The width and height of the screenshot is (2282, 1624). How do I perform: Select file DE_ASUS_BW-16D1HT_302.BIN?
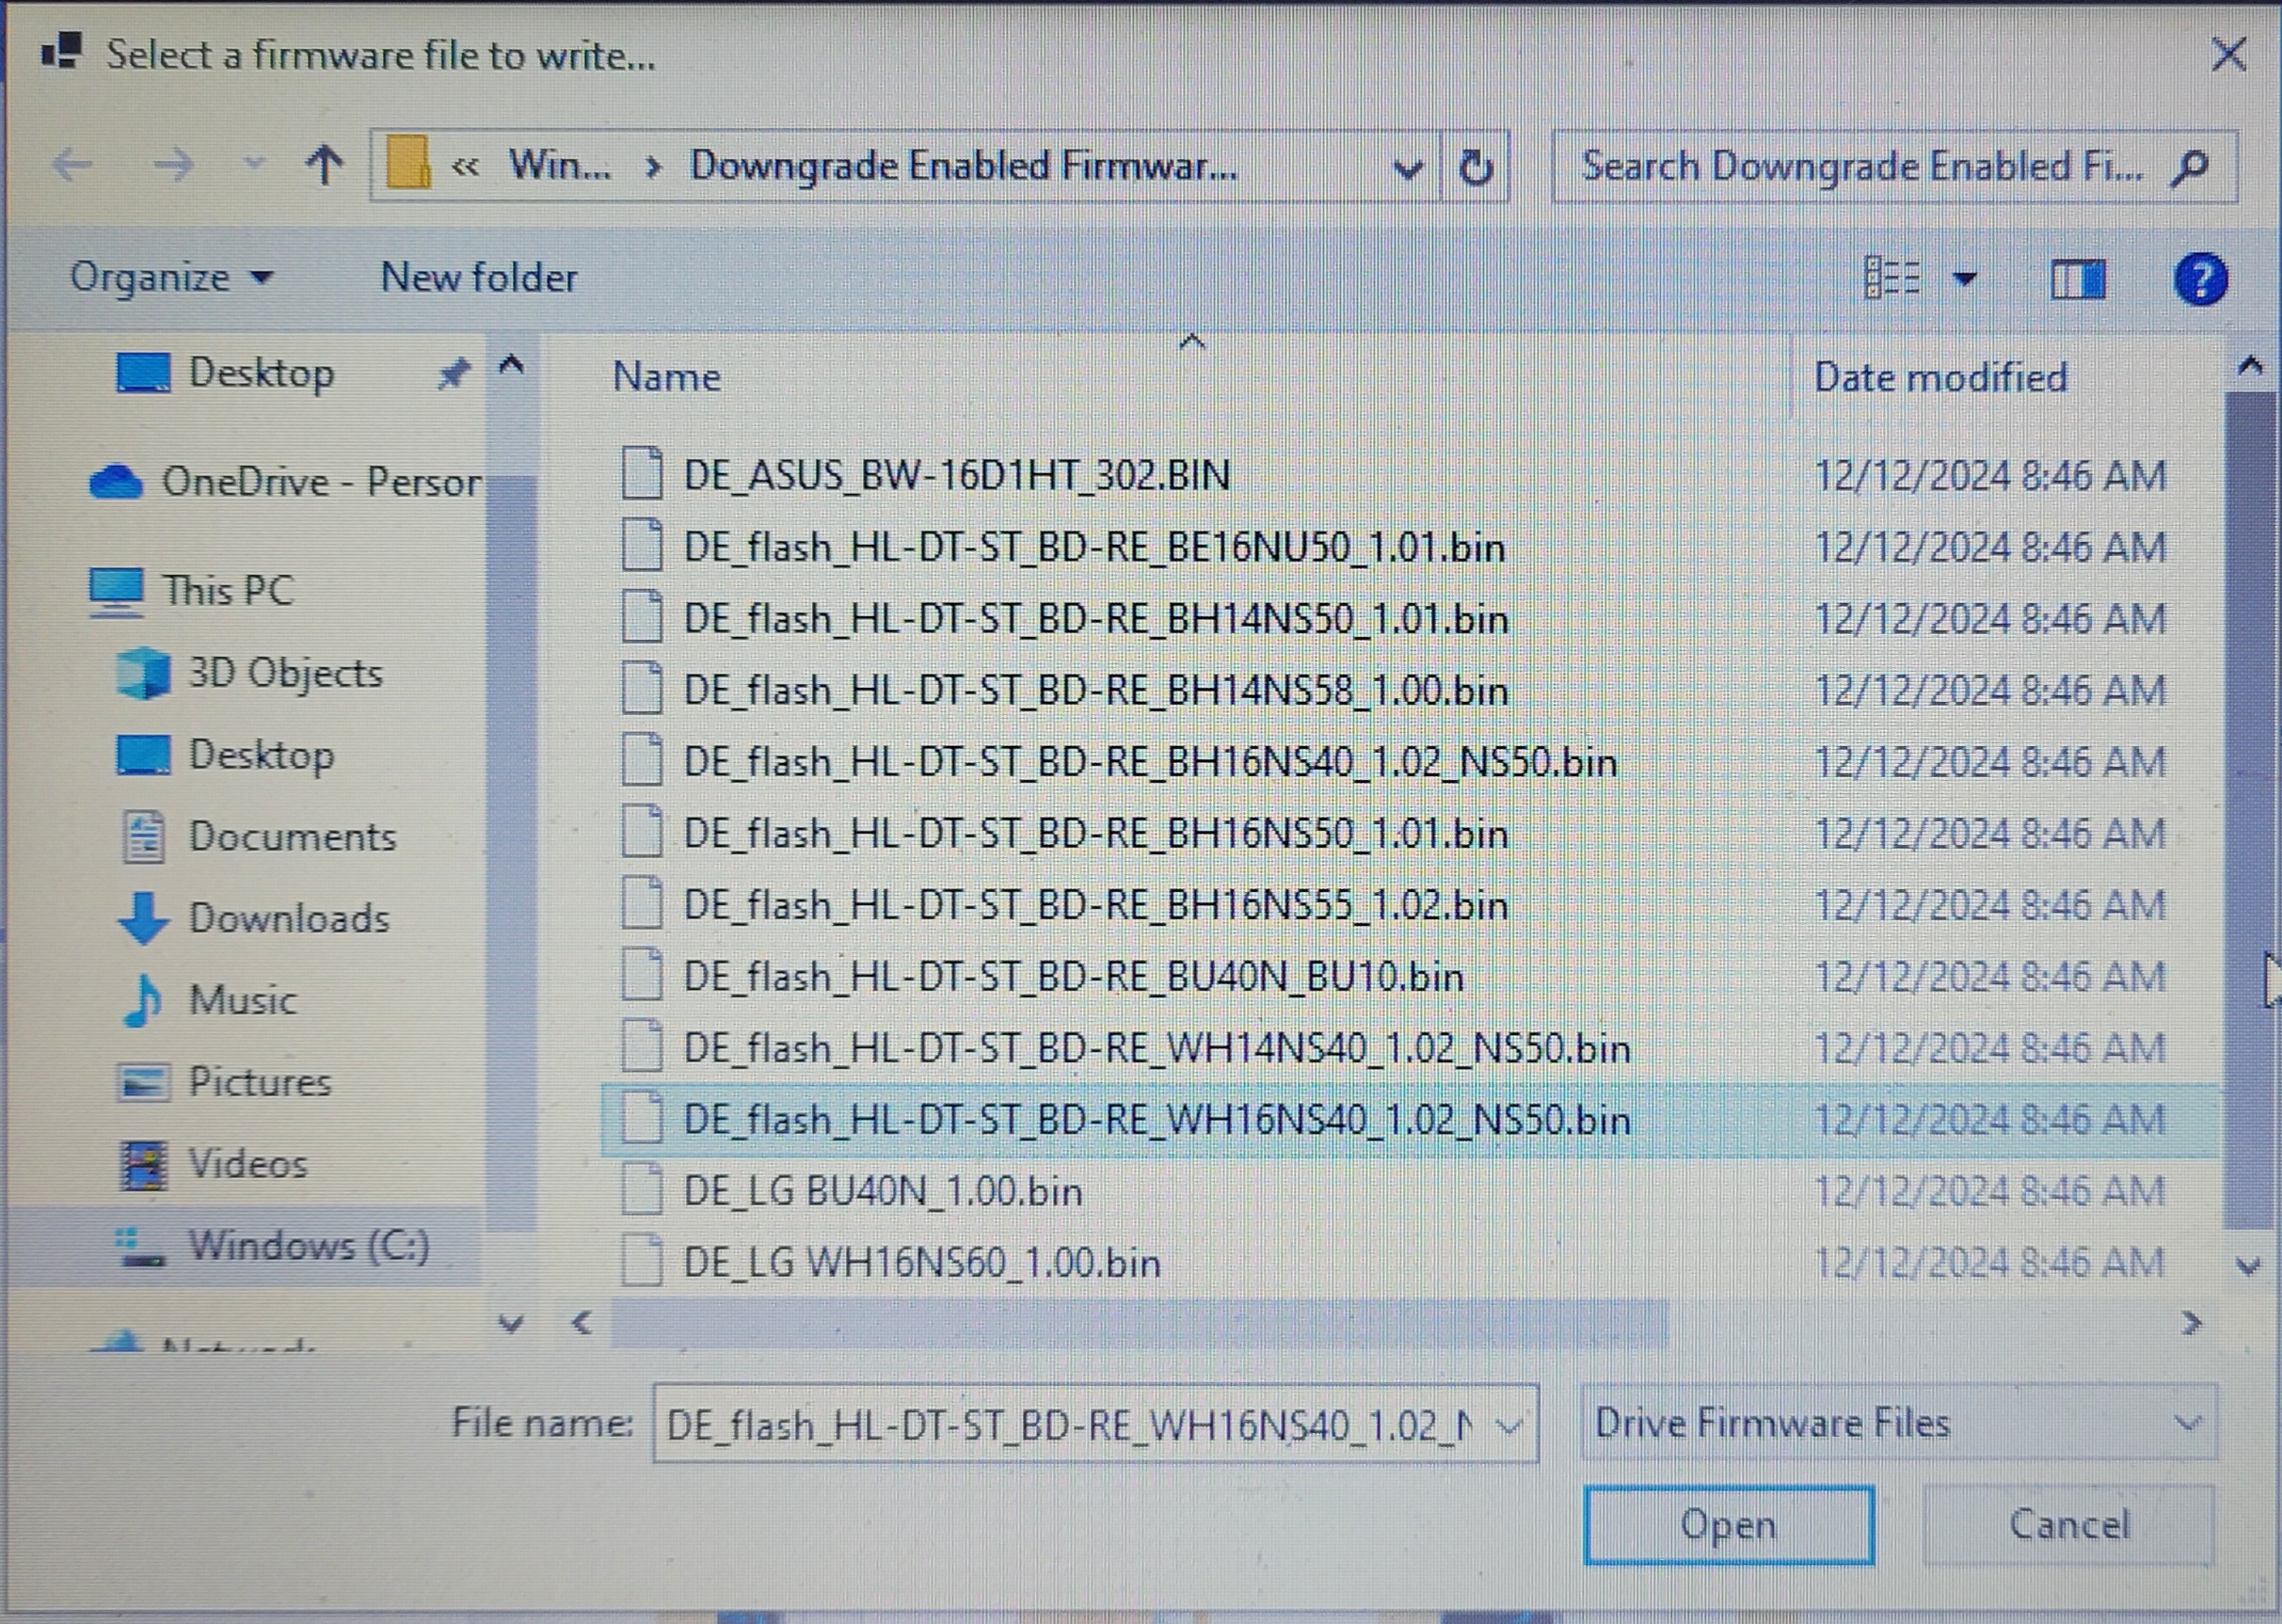pyautogui.click(x=956, y=475)
